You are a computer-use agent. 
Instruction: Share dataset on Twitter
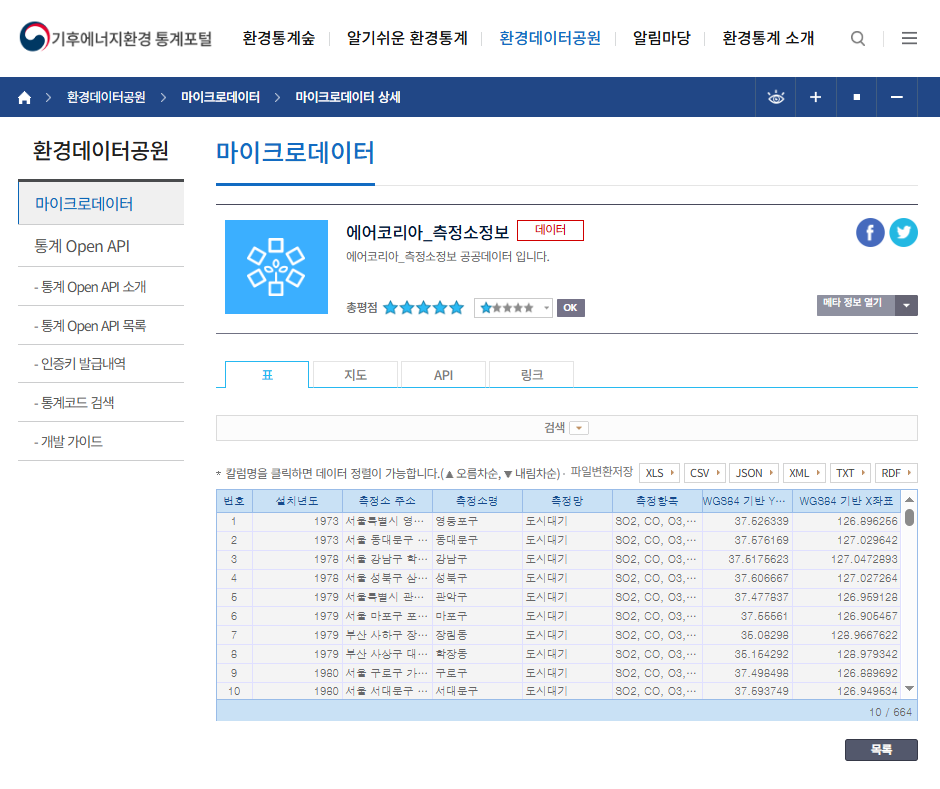pos(903,232)
